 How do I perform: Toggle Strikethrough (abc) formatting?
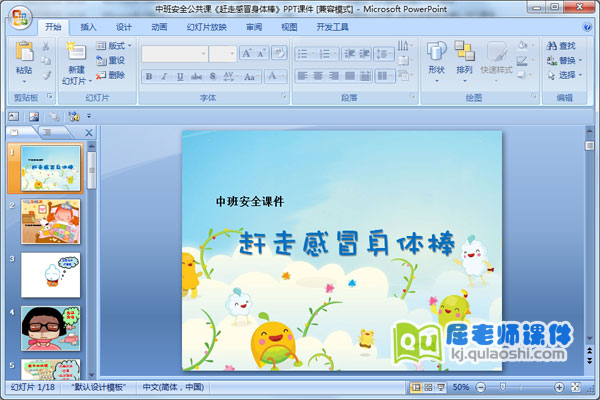pos(196,76)
